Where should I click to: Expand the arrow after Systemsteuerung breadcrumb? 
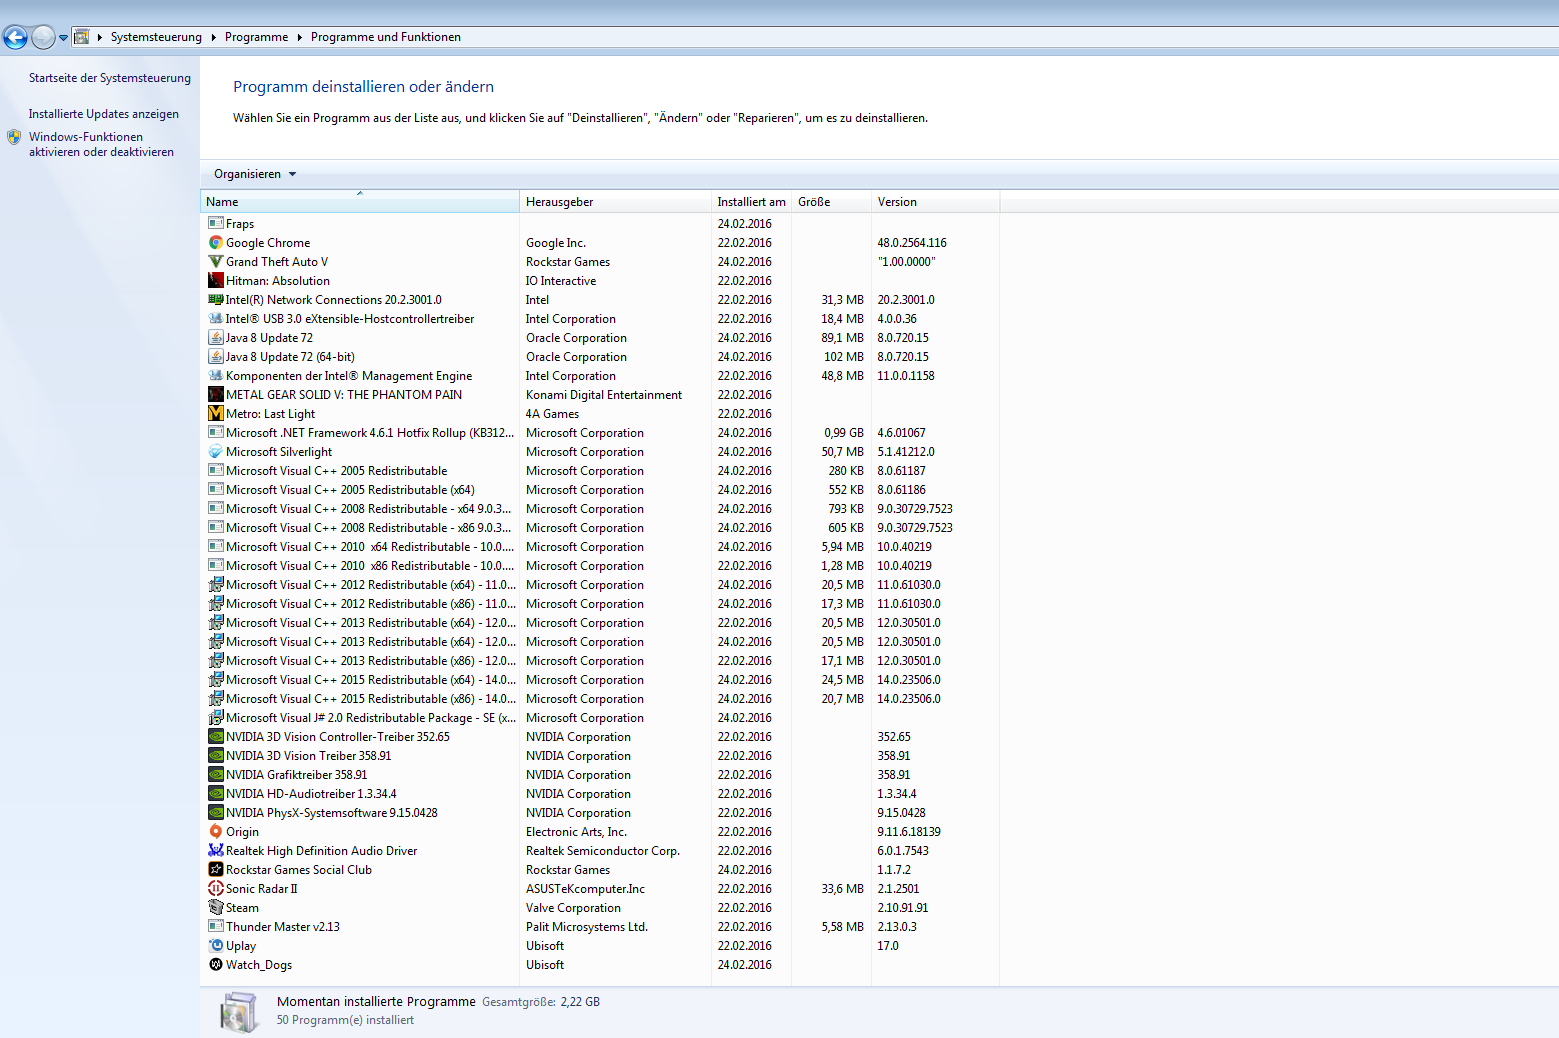tap(214, 37)
